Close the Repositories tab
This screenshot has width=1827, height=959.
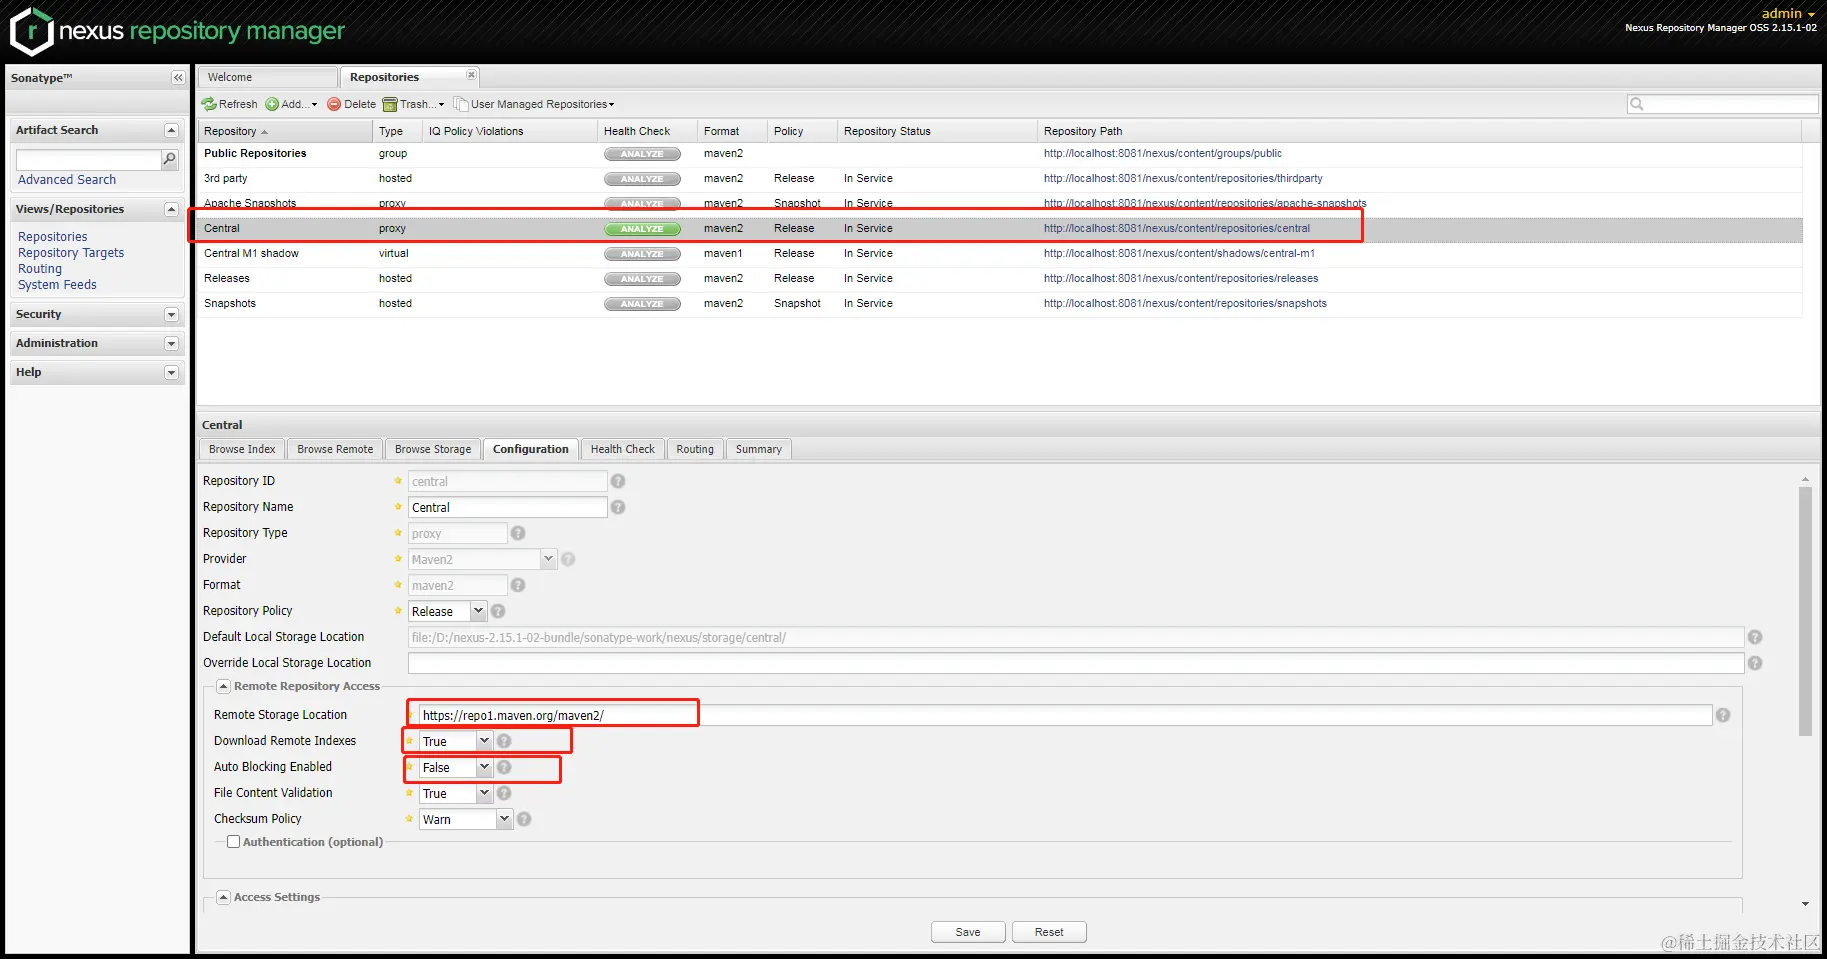pos(471,75)
